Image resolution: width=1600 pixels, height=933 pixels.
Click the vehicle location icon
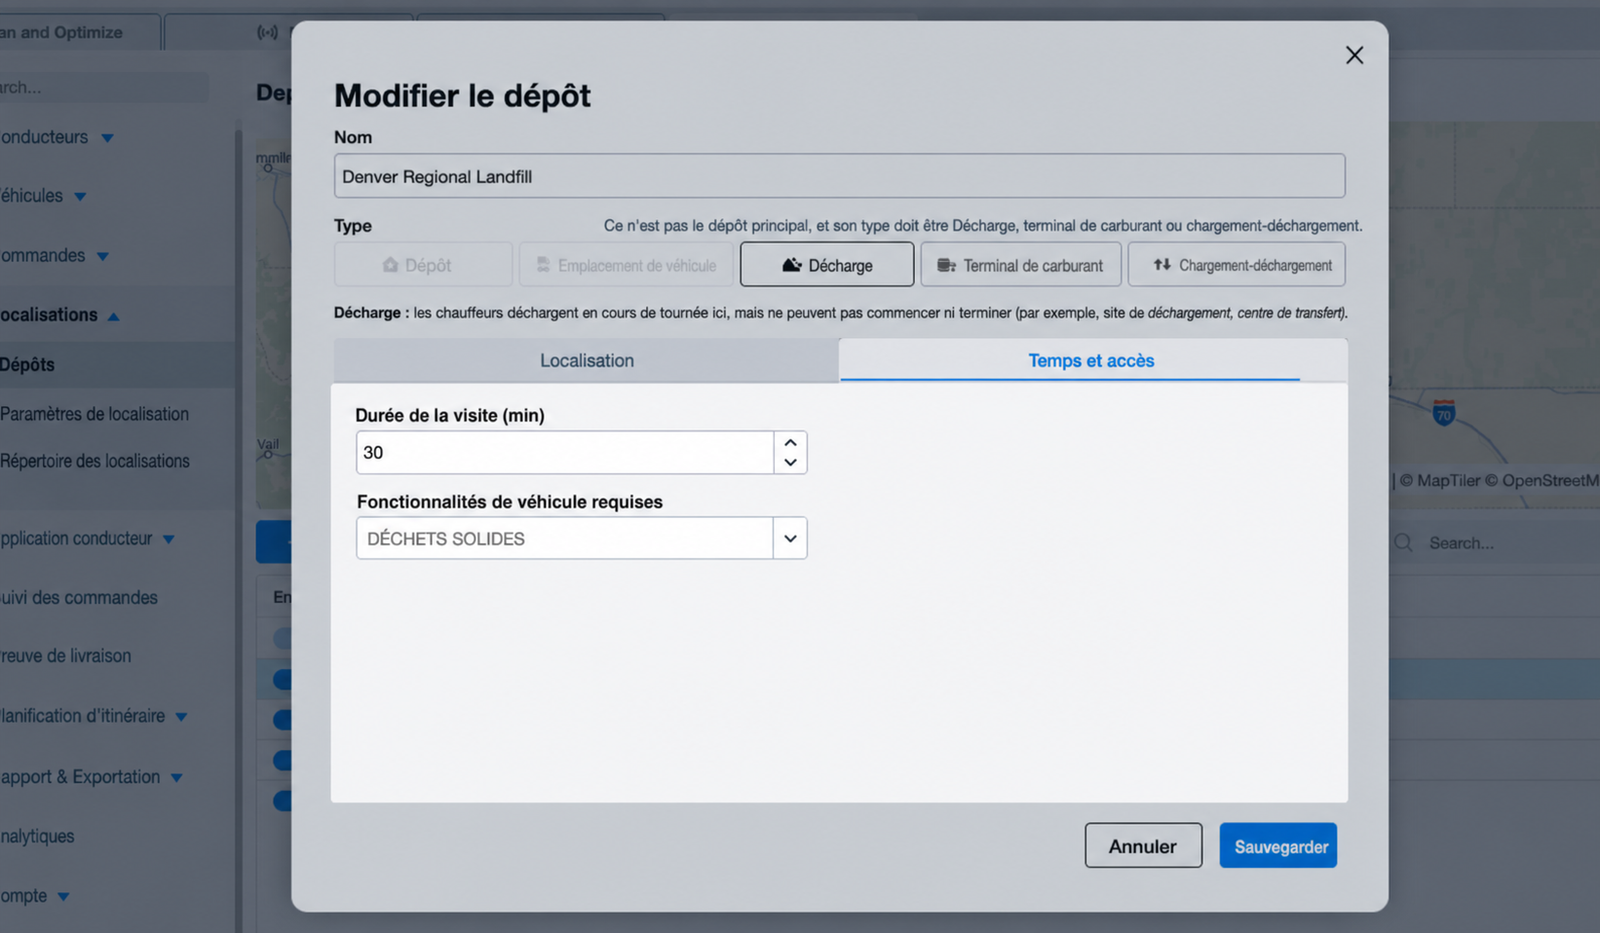543,265
